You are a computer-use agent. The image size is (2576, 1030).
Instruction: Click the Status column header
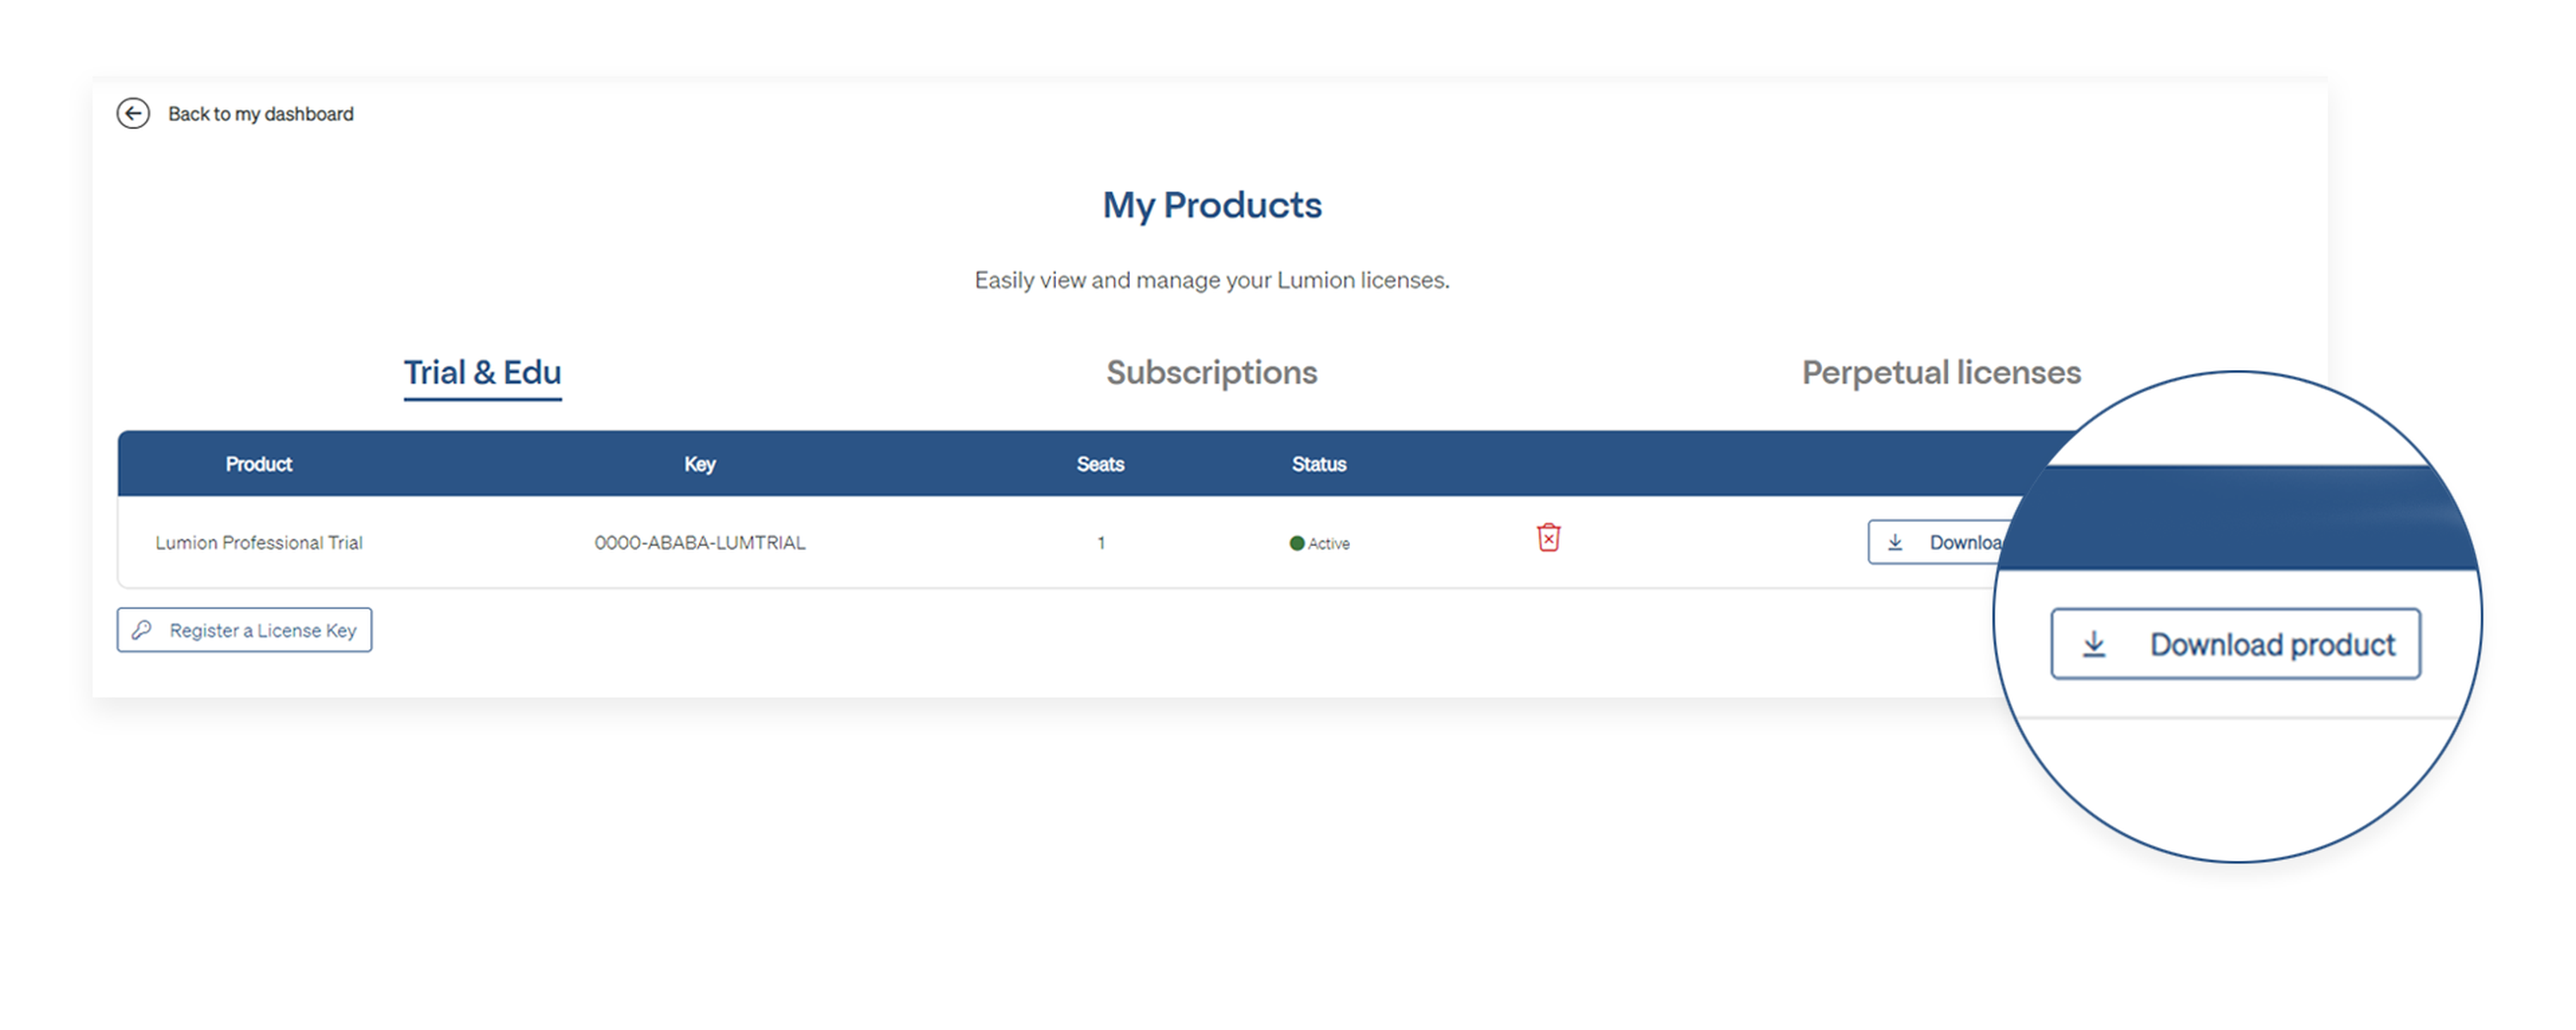tap(1318, 464)
